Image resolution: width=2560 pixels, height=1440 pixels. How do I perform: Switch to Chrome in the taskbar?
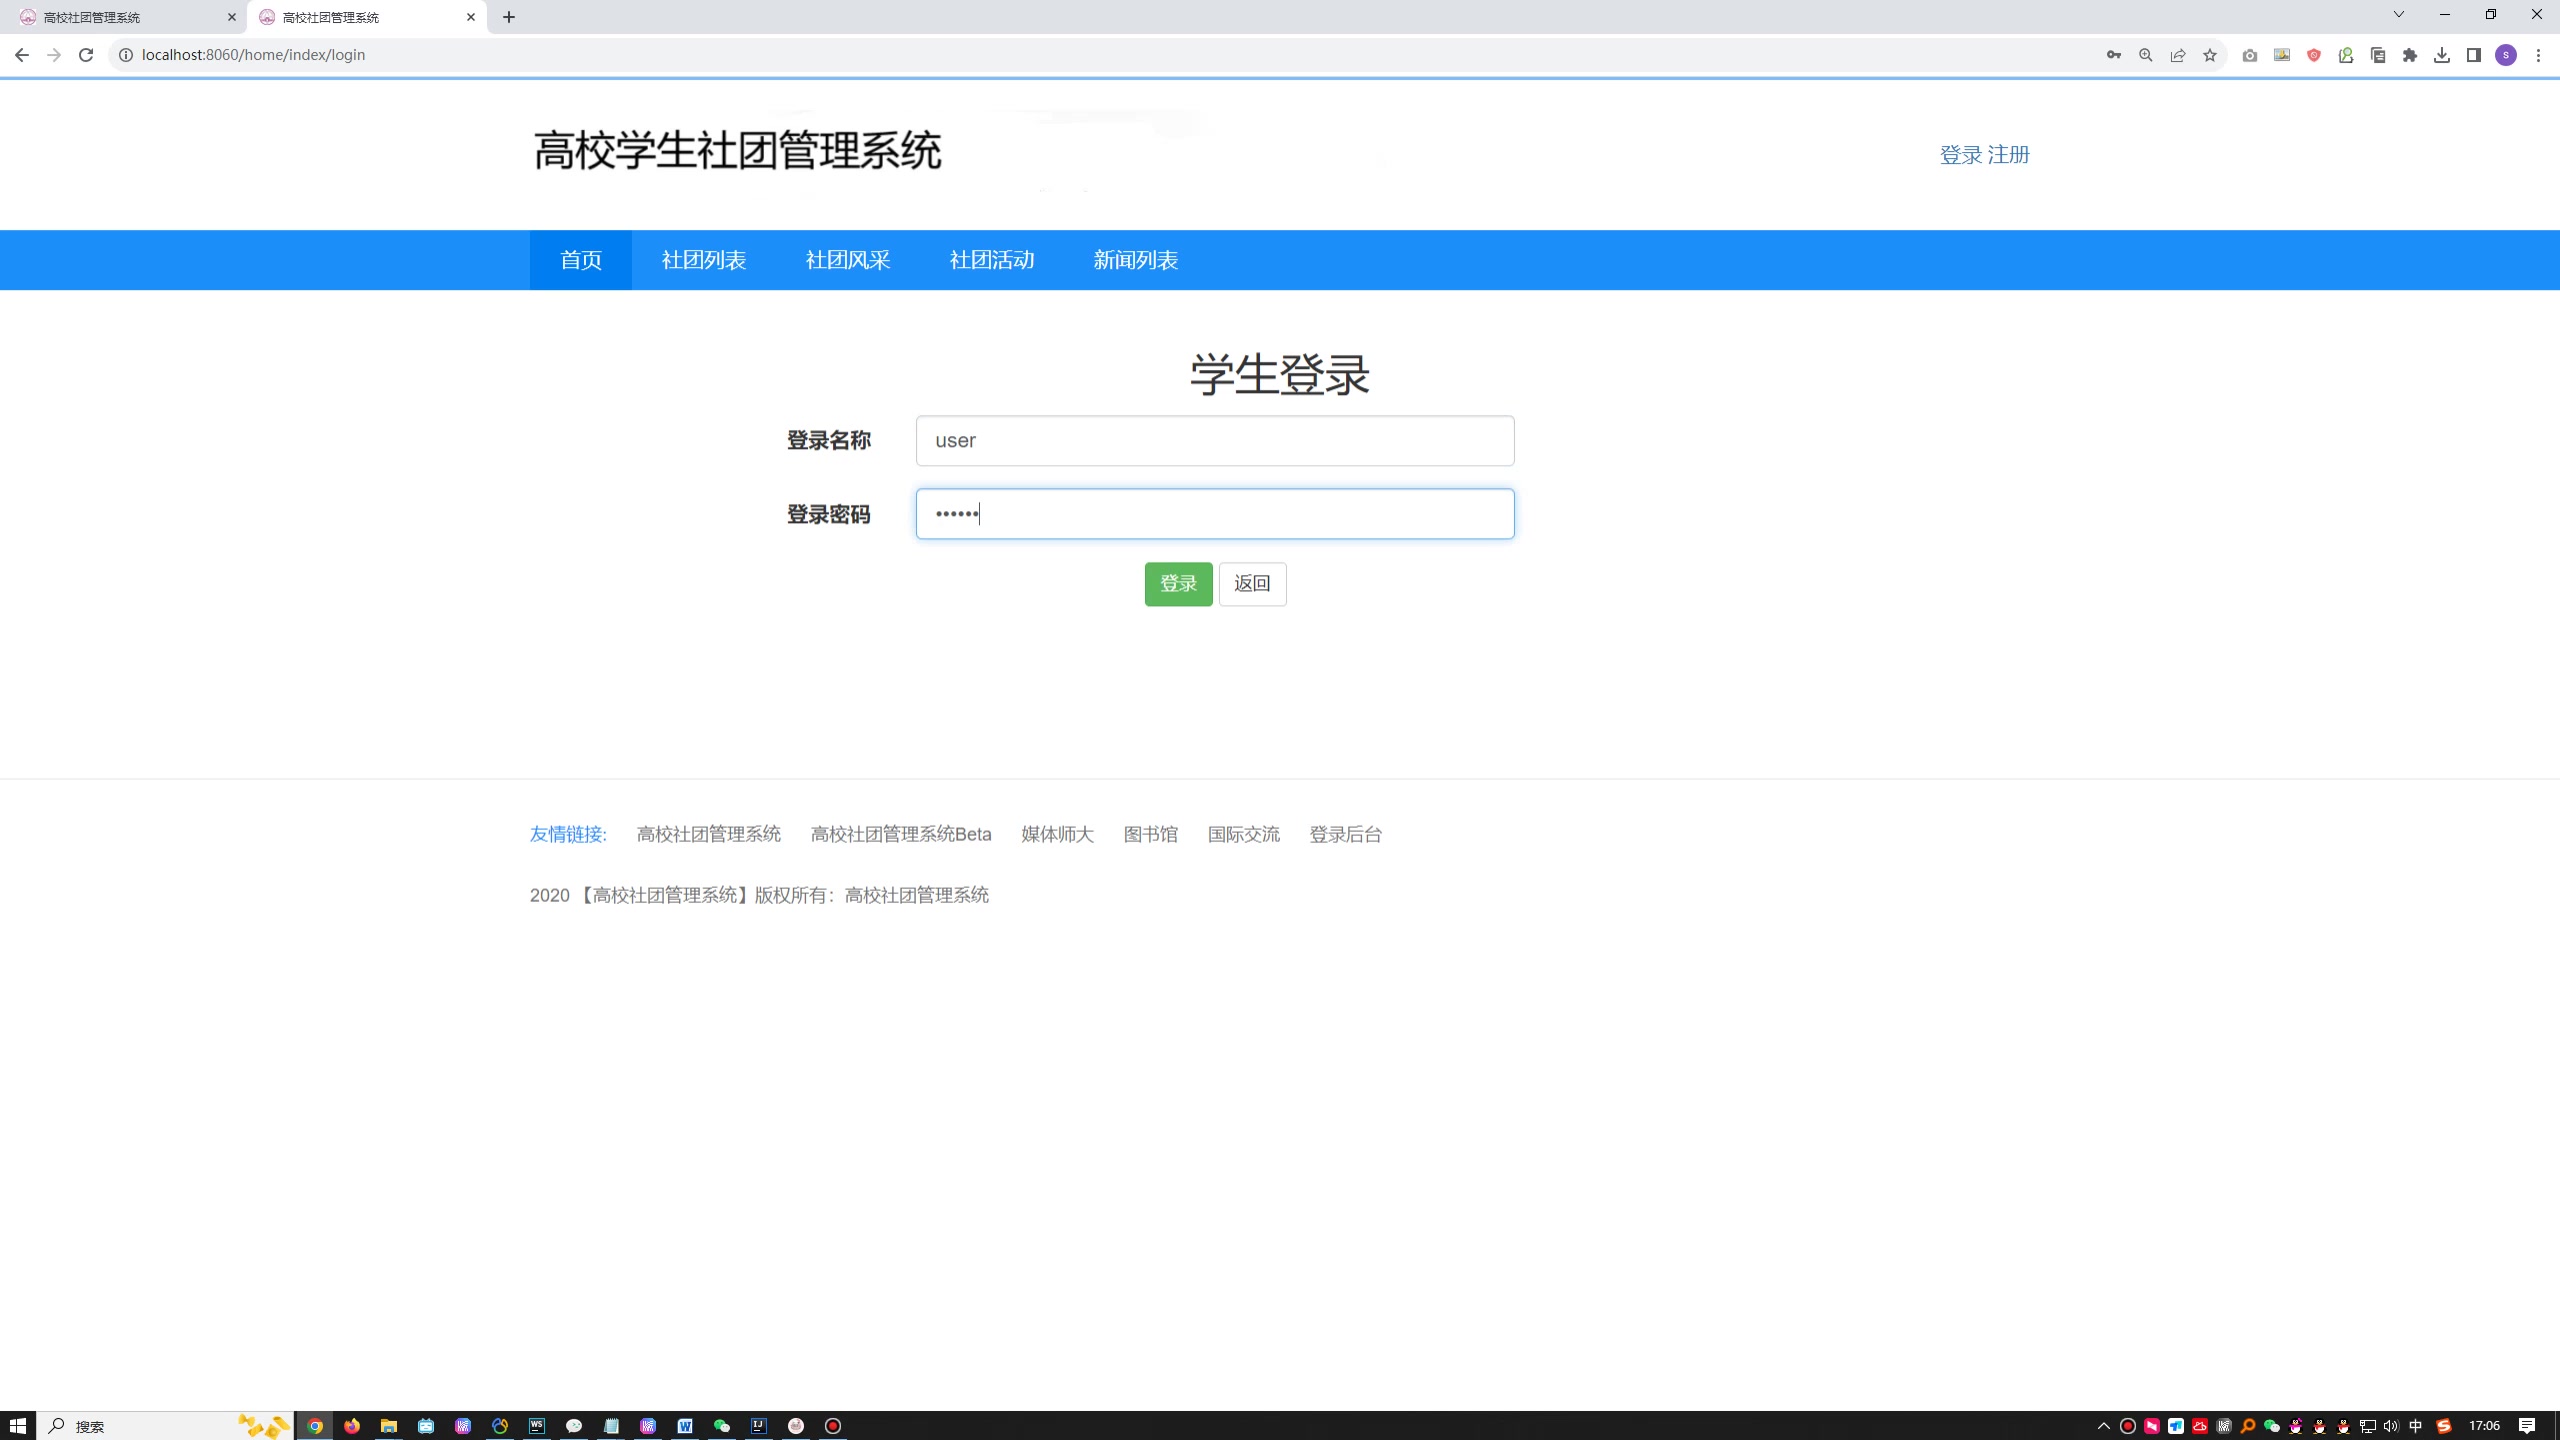click(315, 1426)
